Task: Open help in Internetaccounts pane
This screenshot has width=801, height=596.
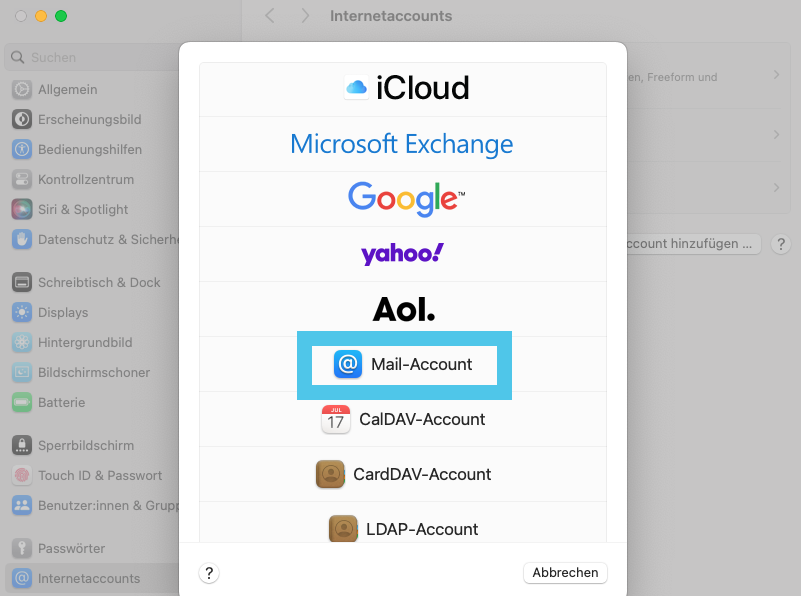Action: tap(781, 244)
